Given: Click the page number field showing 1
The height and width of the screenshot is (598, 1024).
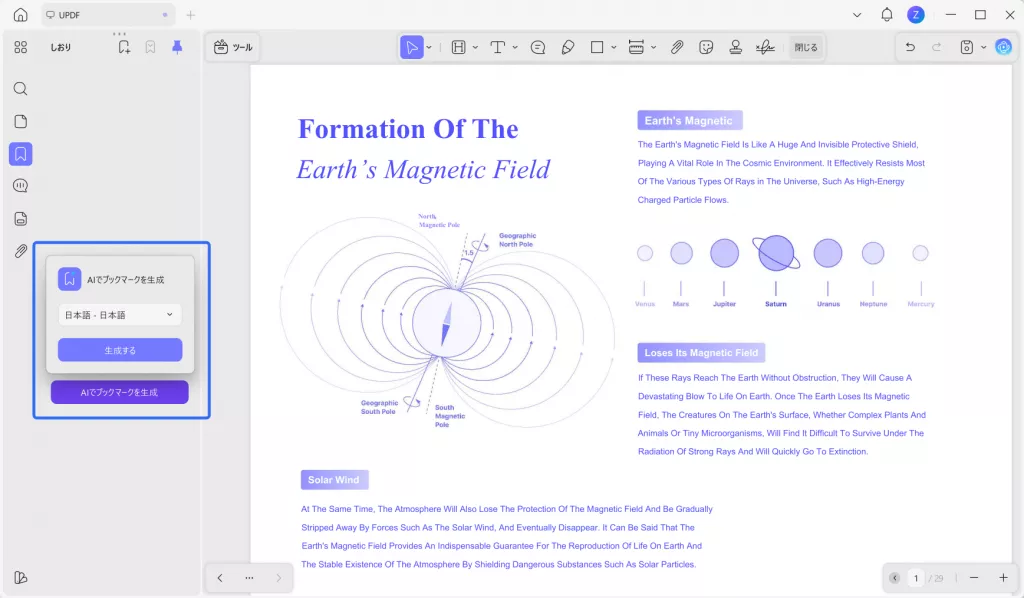Looking at the screenshot, I should (x=916, y=578).
